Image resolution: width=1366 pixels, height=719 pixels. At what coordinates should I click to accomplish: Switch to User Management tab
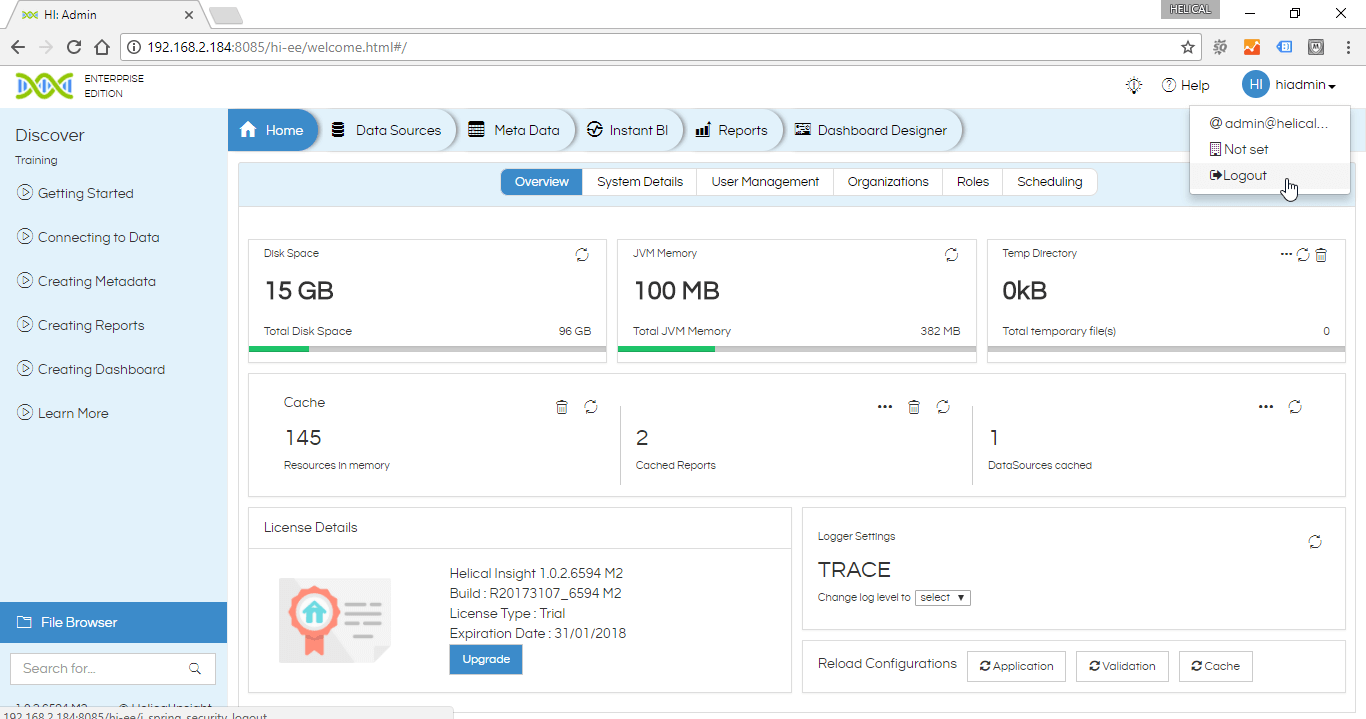coord(765,182)
